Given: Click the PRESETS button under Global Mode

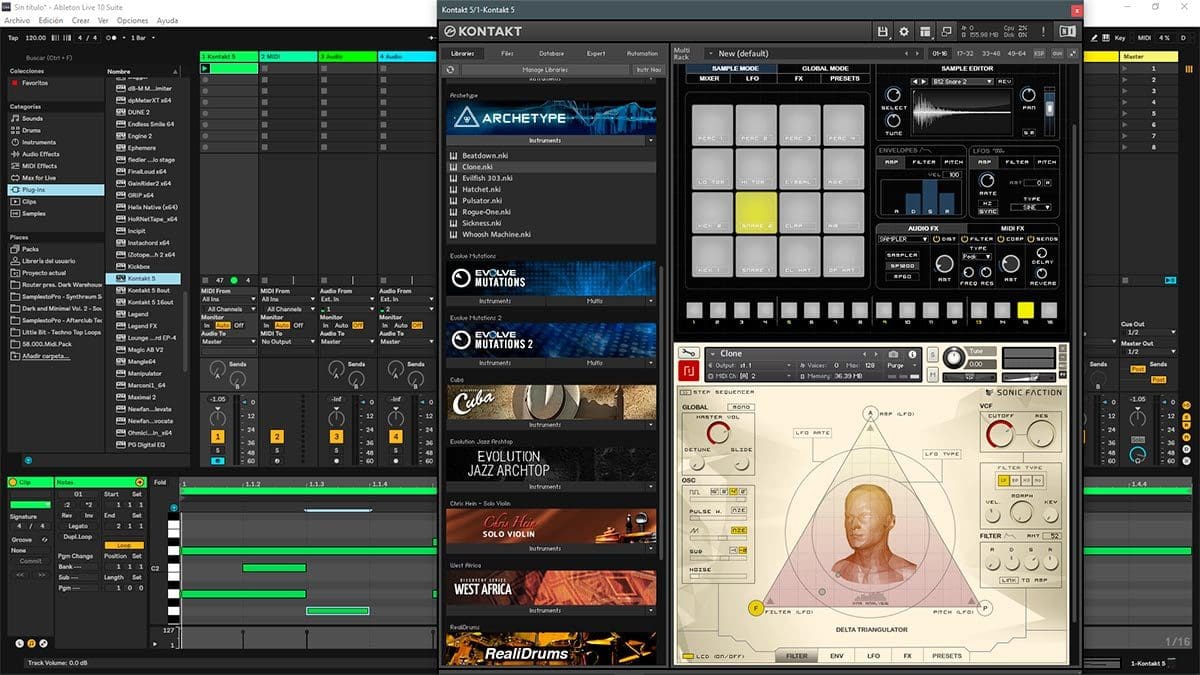Looking at the screenshot, I should coord(845,78).
